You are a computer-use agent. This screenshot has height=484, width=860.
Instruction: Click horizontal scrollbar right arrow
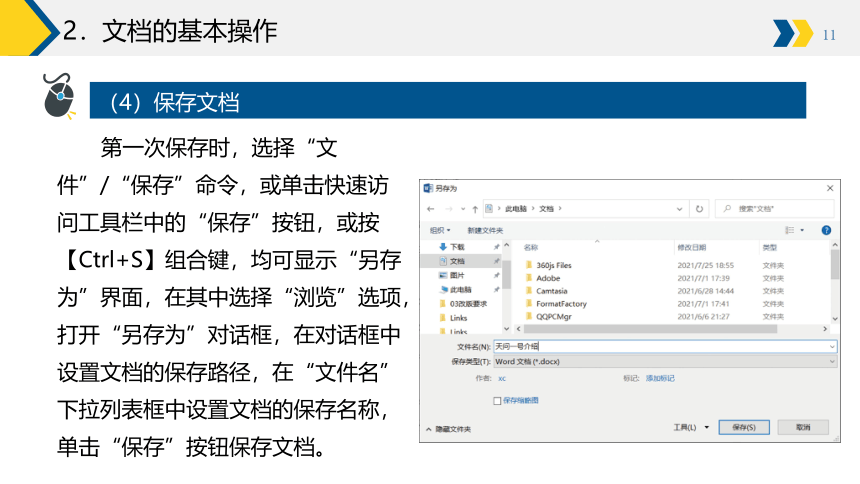pyautogui.click(x=825, y=329)
